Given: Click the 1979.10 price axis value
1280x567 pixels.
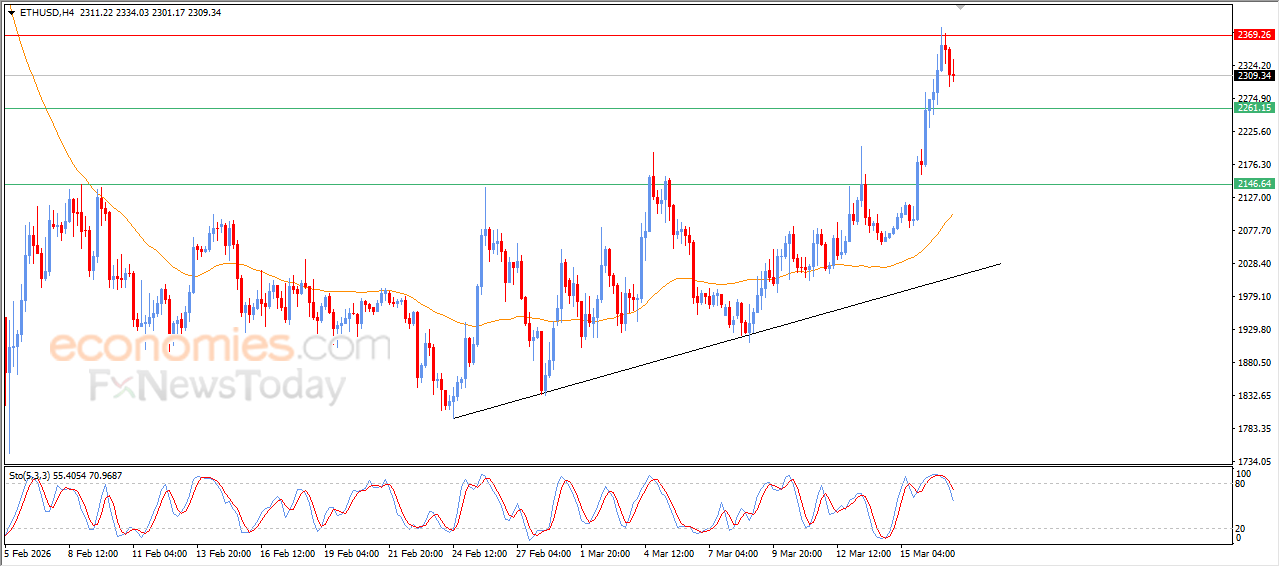Looking at the screenshot, I should pyautogui.click(x=1253, y=296).
